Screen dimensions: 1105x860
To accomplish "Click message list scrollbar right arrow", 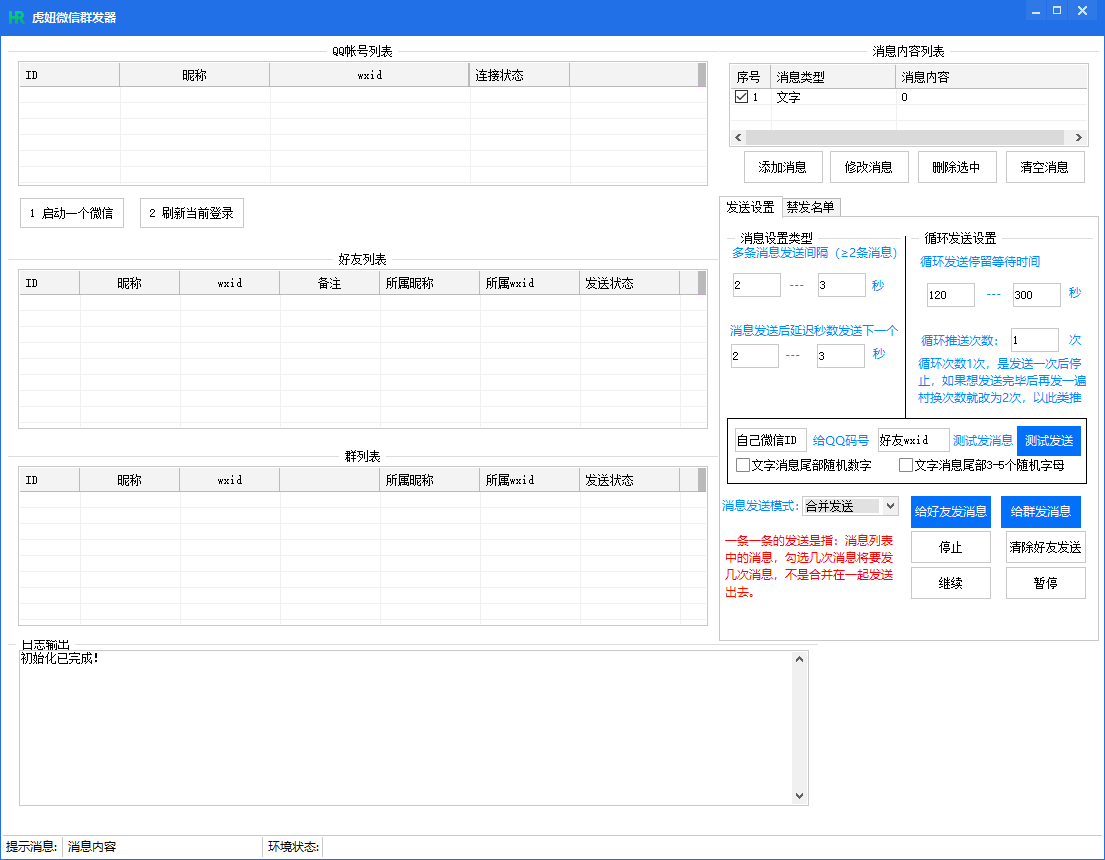I will pyautogui.click(x=1078, y=137).
